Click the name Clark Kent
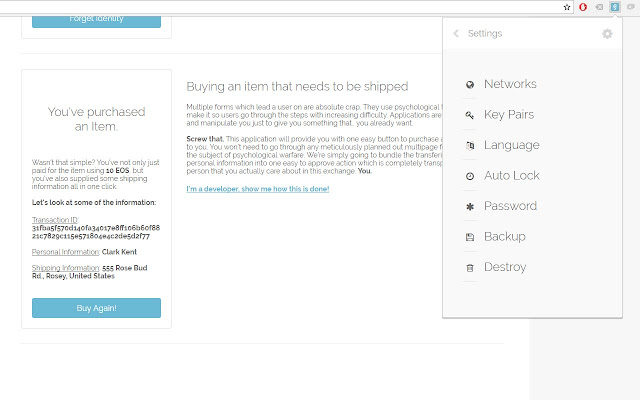Viewport: 640px width, 400px height. tap(119, 252)
